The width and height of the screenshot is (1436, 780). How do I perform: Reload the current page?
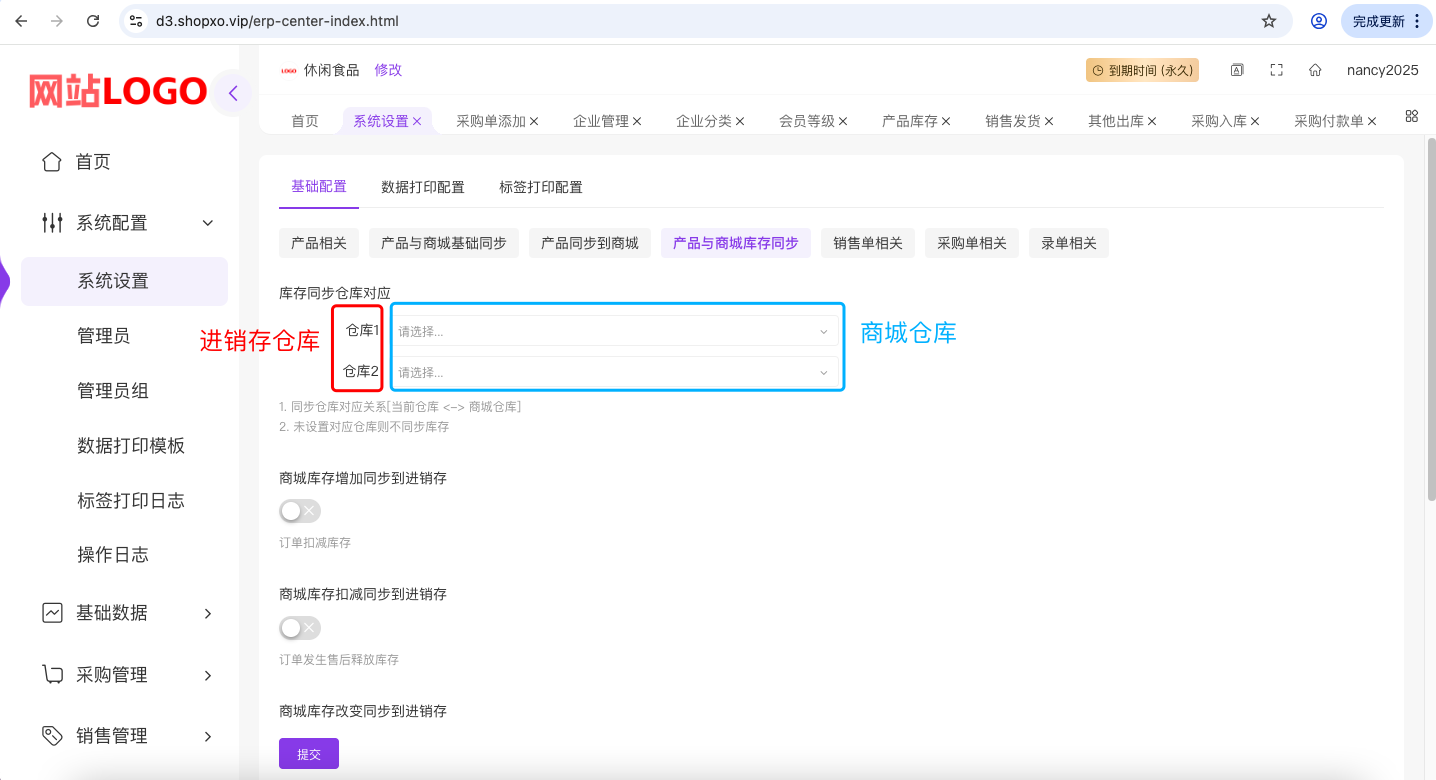[x=93, y=21]
